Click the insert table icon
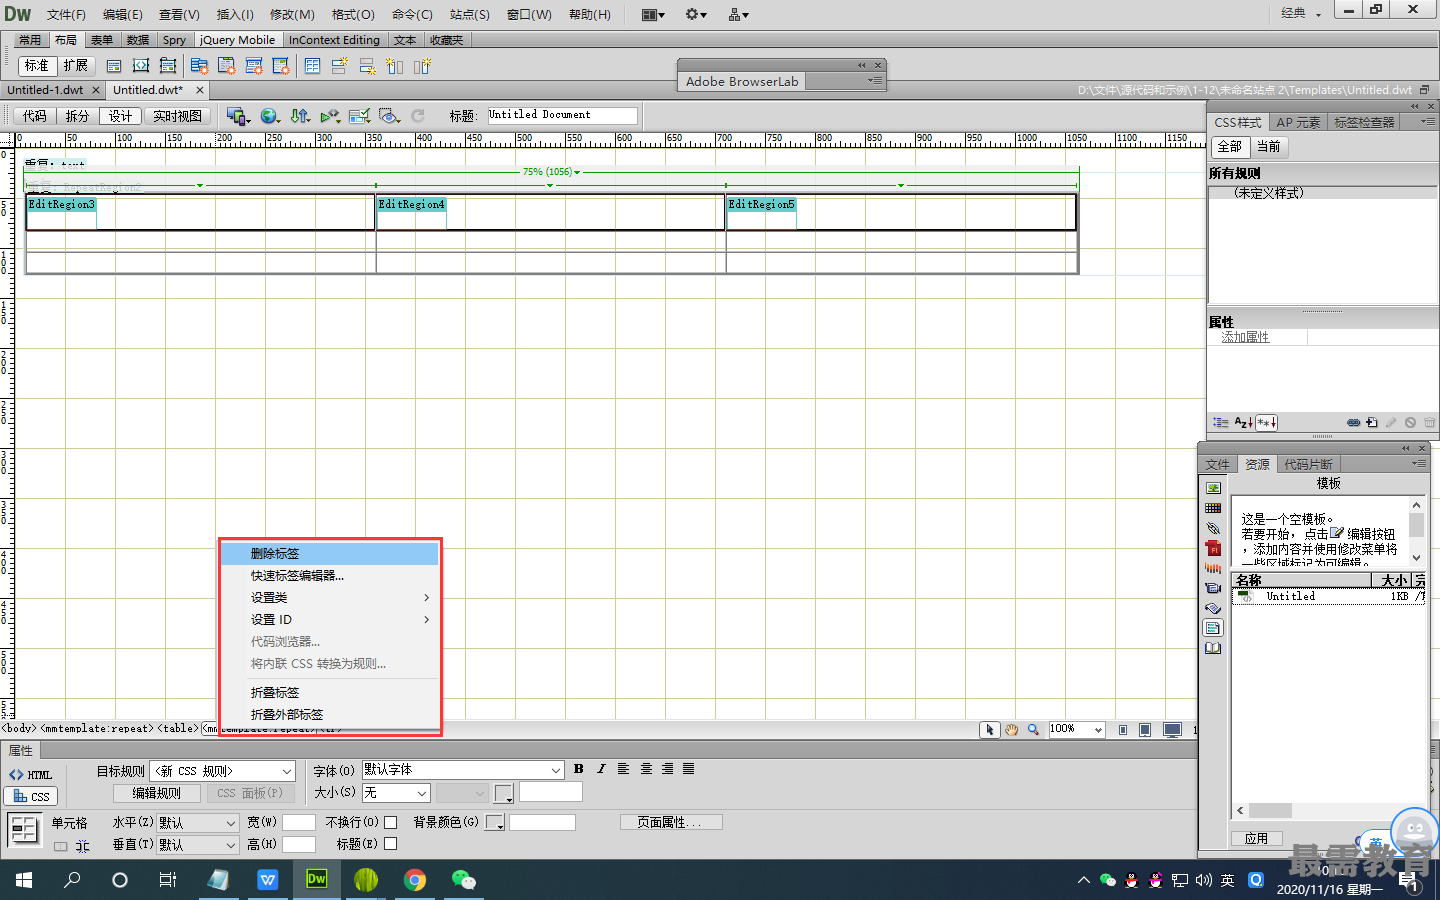 312,66
